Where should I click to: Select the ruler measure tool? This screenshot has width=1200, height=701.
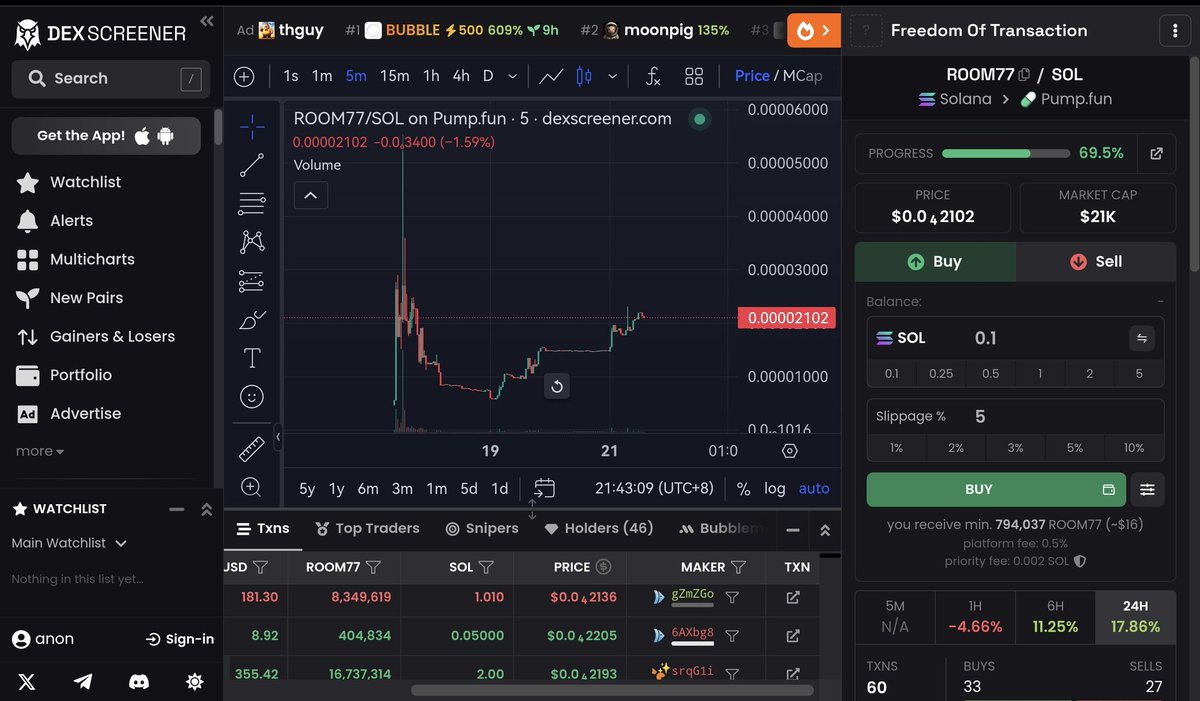[252, 449]
